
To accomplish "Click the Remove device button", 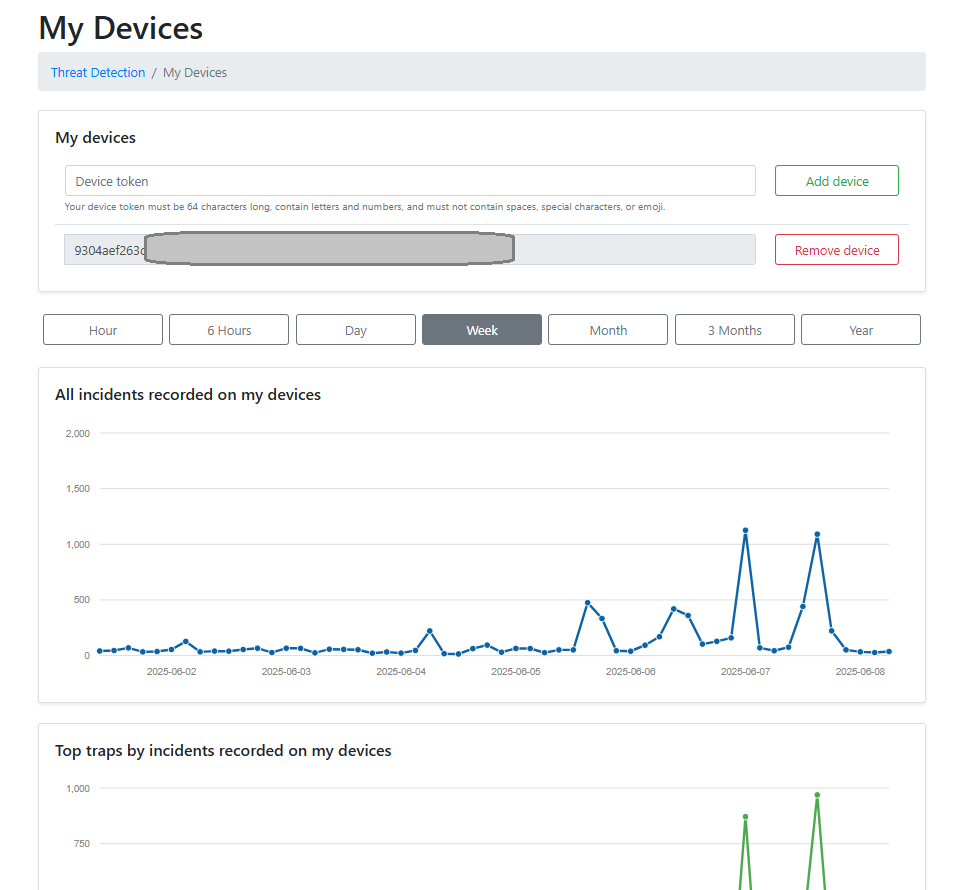I will pos(837,250).
